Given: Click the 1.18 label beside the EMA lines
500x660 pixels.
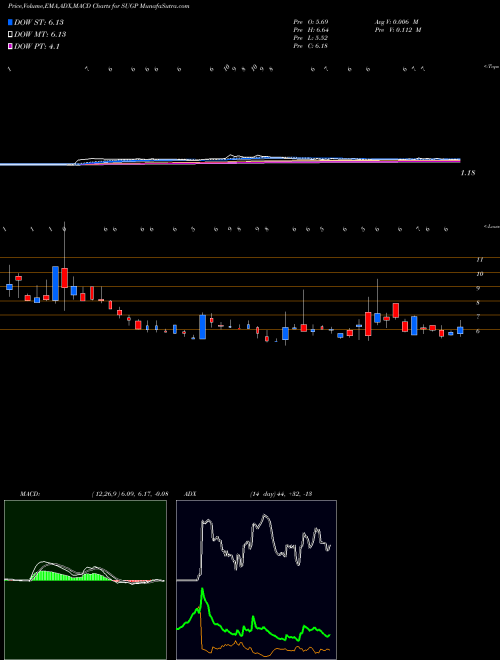Looking at the screenshot, I should click(x=468, y=173).
